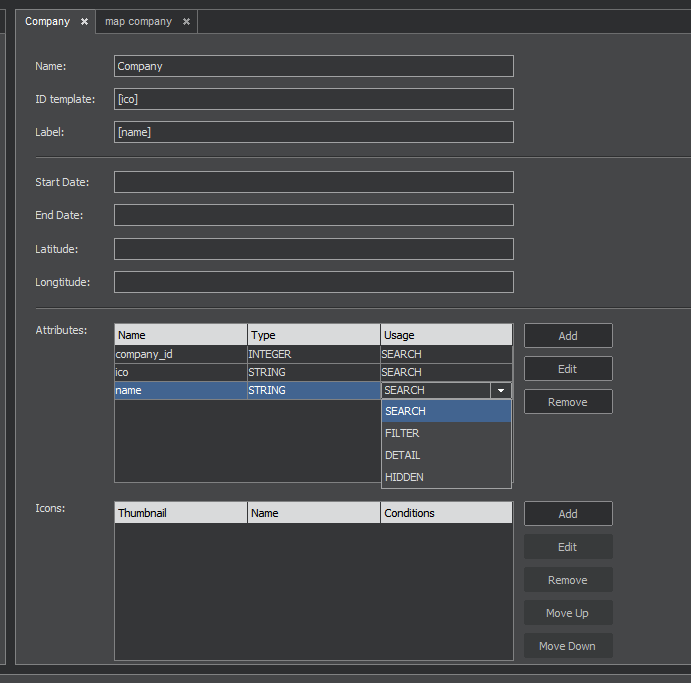This screenshot has height=683, width=691.
Task: Add a new icon entry
Action: tap(567, 514)
